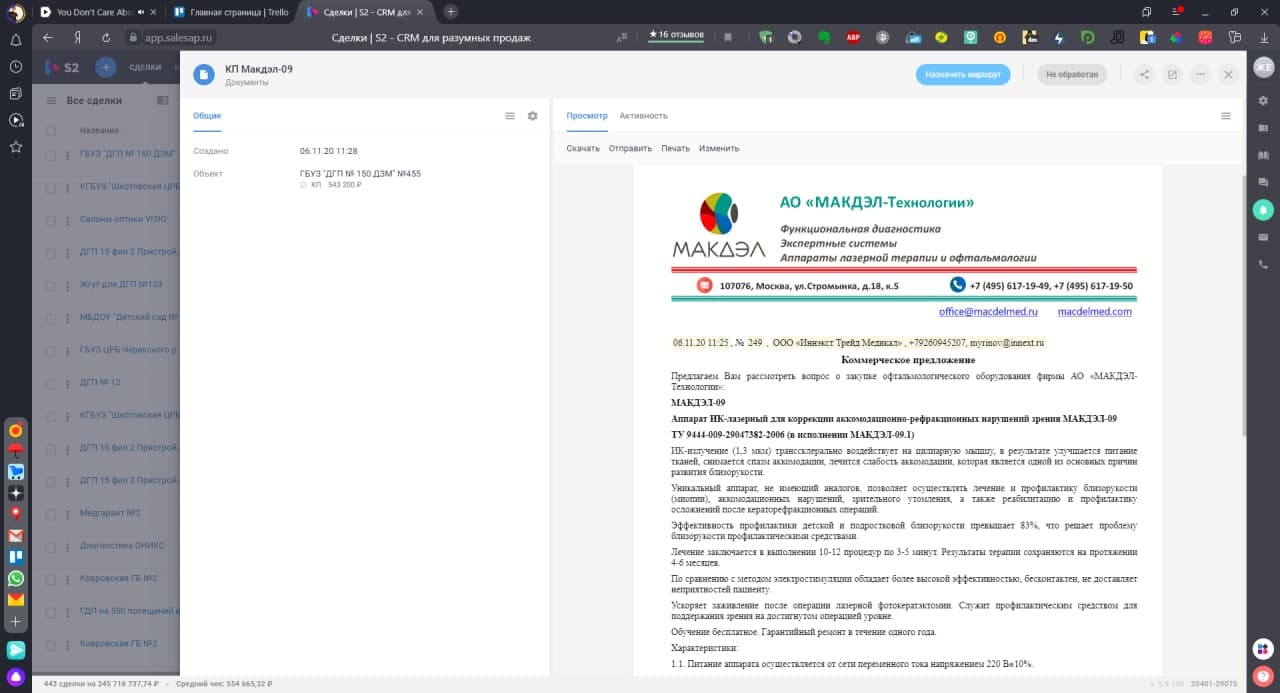
Task: Open the Все сделки filter dropdown
Action: [92, 101]
